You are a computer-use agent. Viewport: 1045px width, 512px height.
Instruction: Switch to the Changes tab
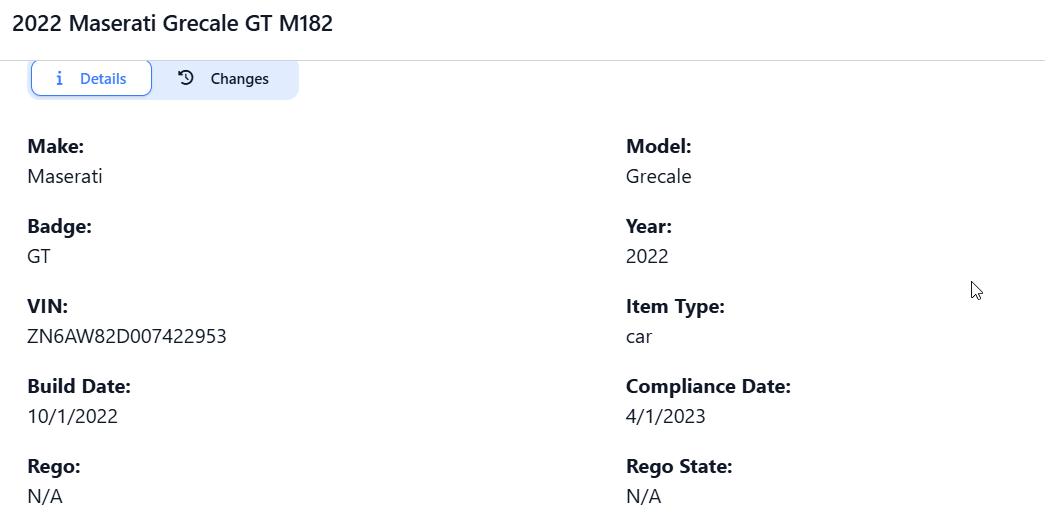click(224, 78)
